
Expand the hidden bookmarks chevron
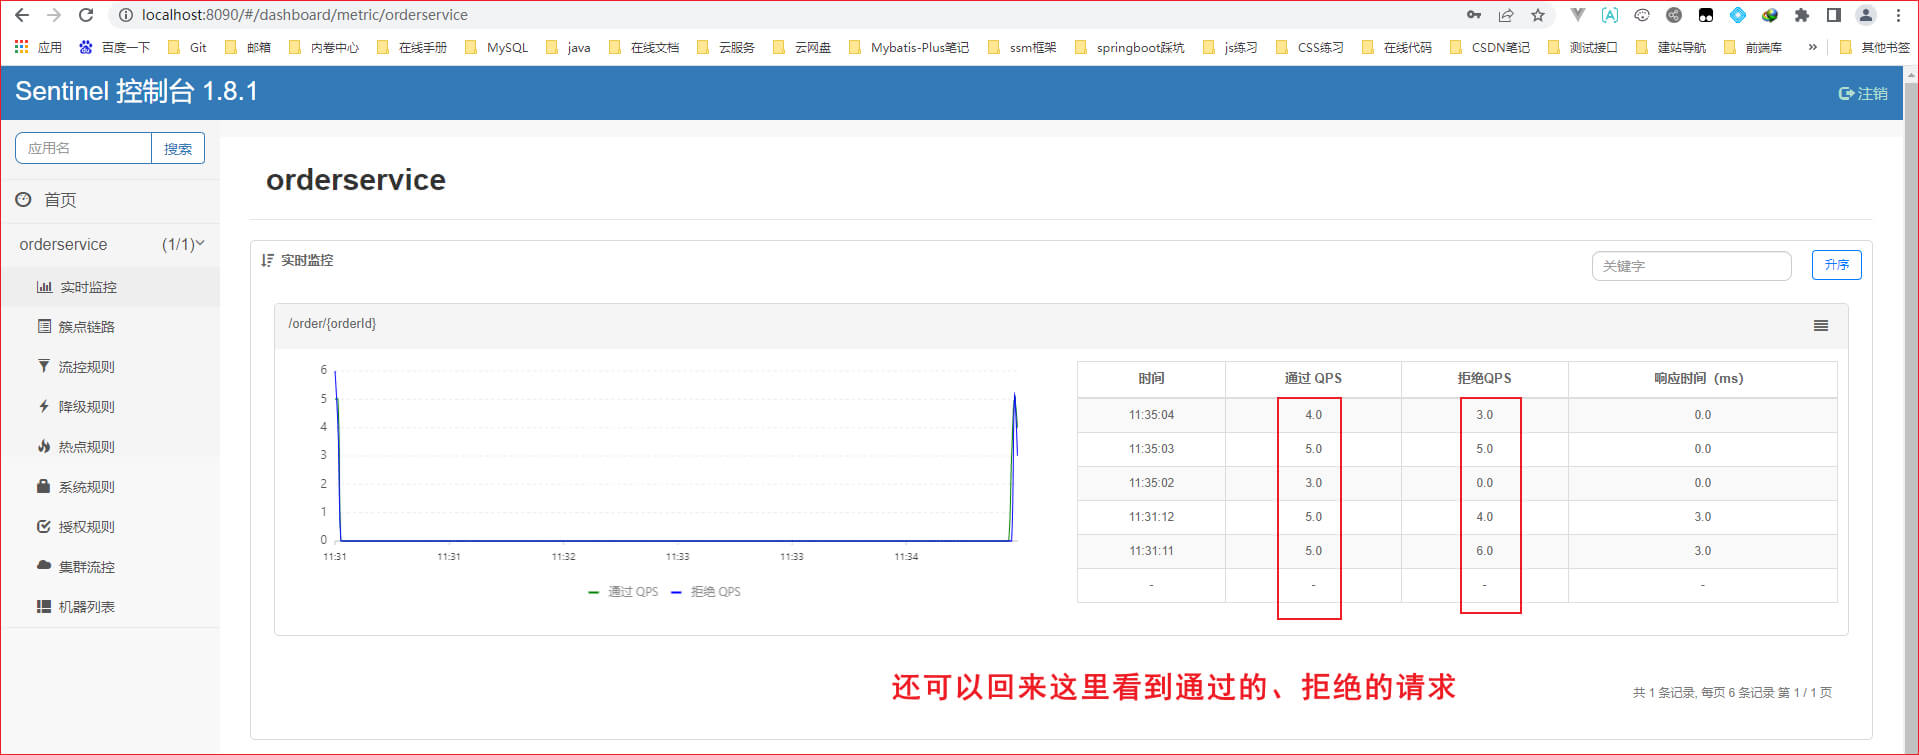[x=1812, y=47]
